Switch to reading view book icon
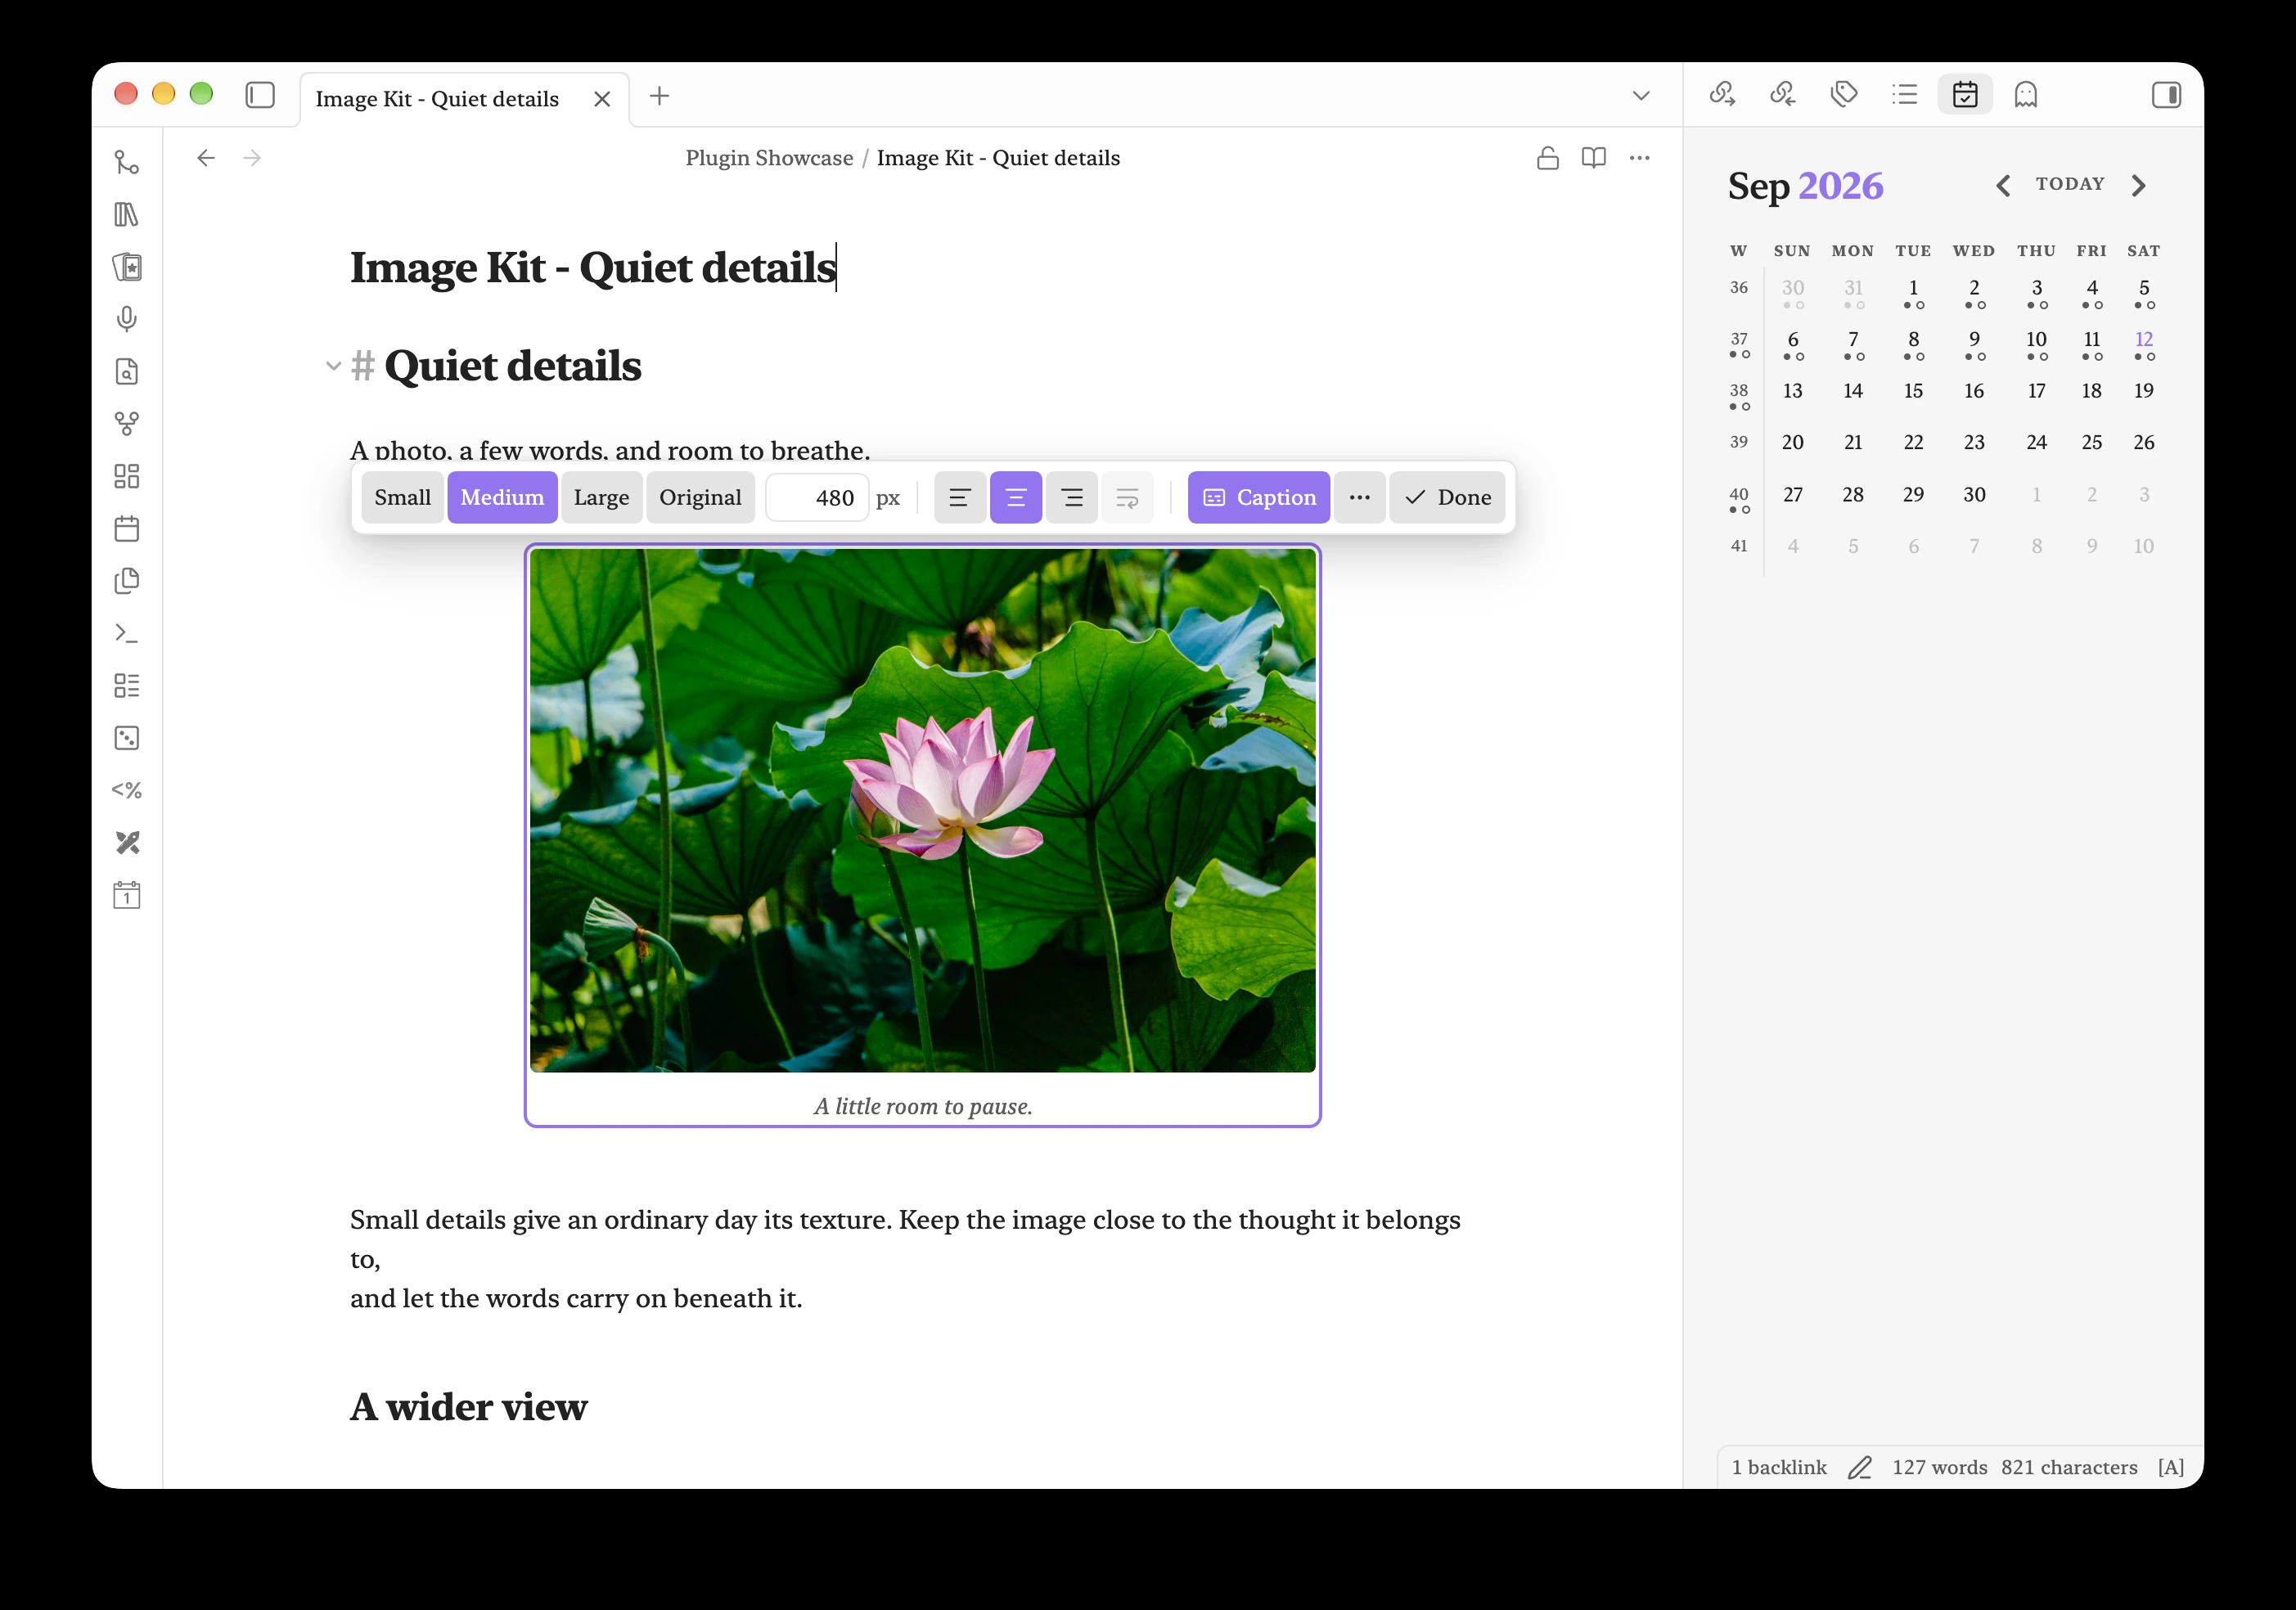The image size is (2296, 1610). 1594,158
